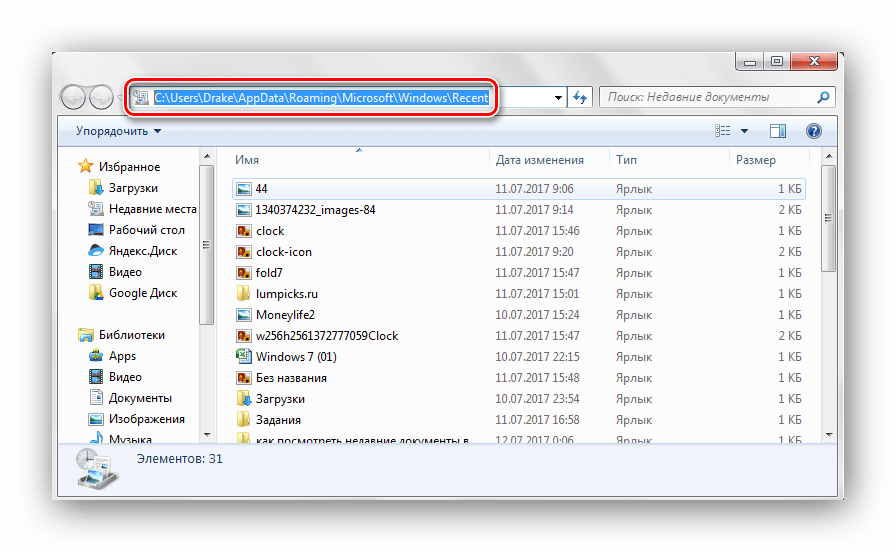Click the search magnifier icon
This screenshot has width=896, height=552.
click(x=823, y=97)
